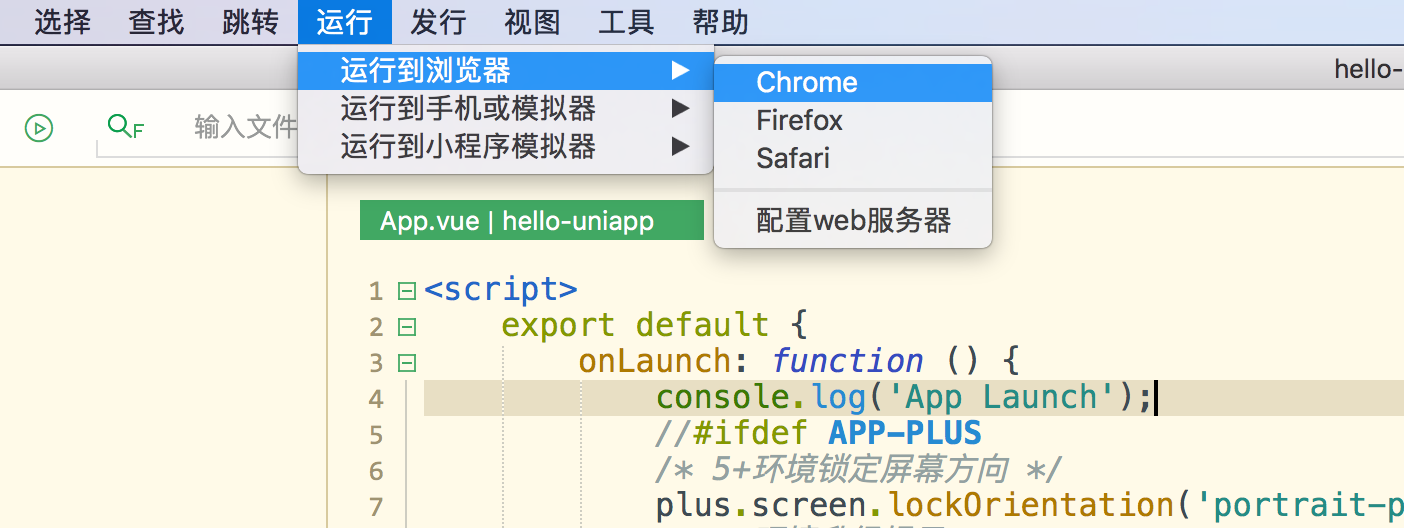Open the 选择 menu

(x=62, y=22)
